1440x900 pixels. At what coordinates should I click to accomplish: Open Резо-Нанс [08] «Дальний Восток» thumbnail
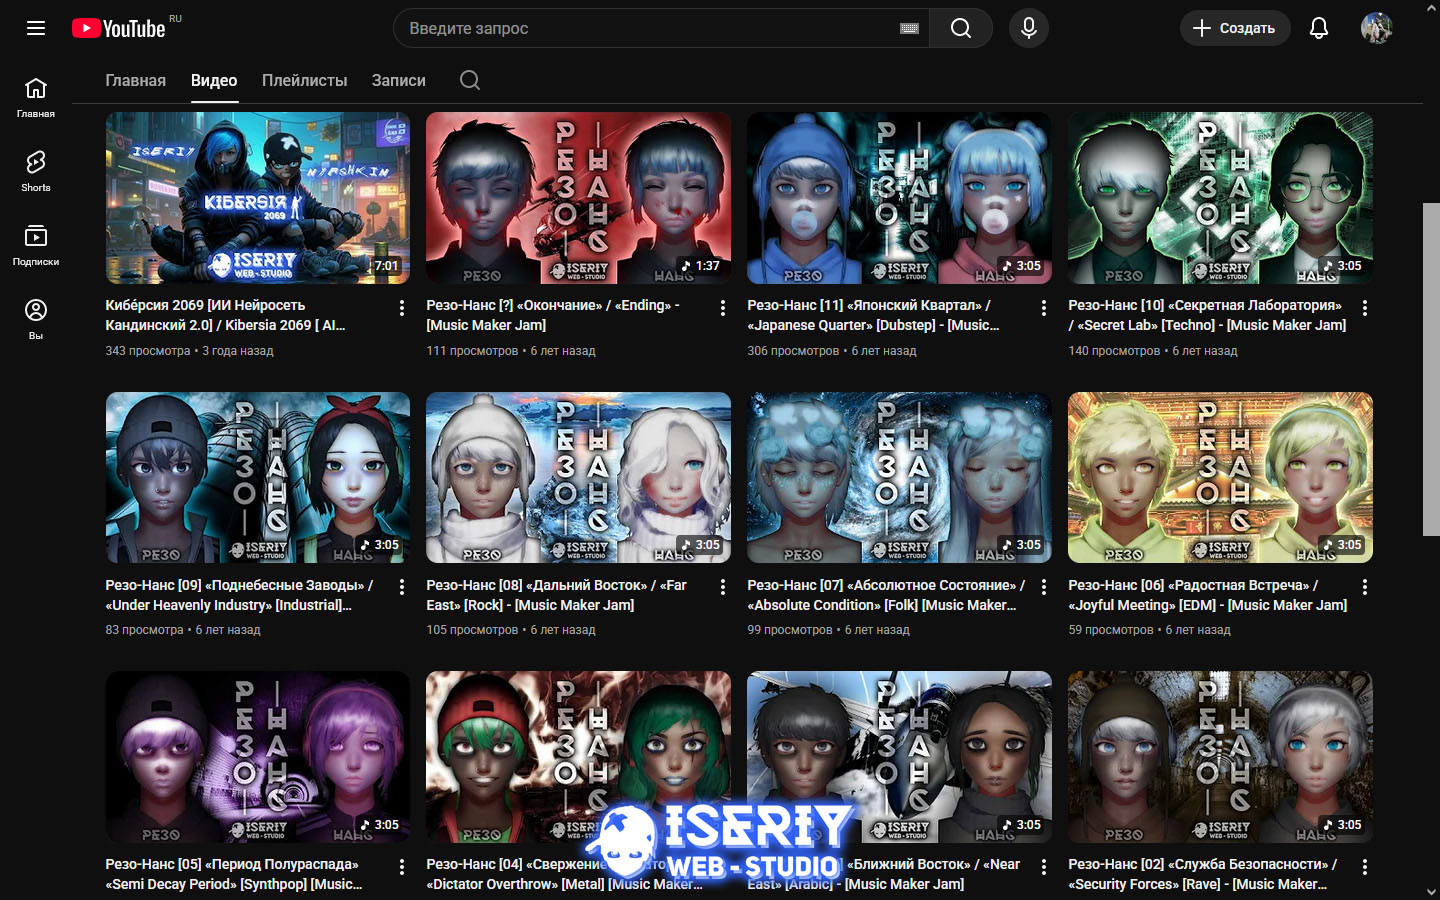click(578, 477)
